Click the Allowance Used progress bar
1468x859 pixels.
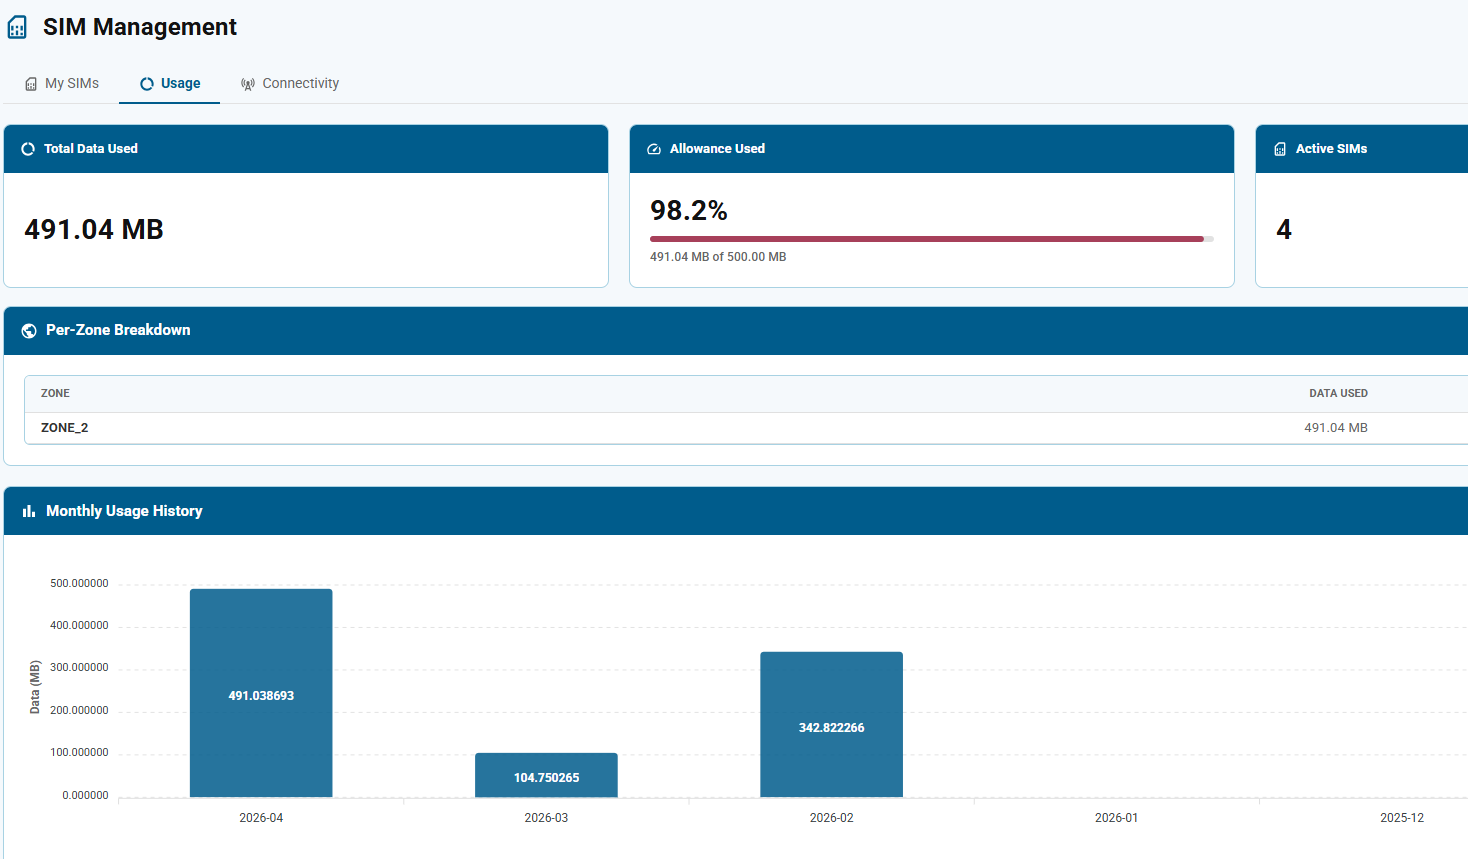coord(930,238)
